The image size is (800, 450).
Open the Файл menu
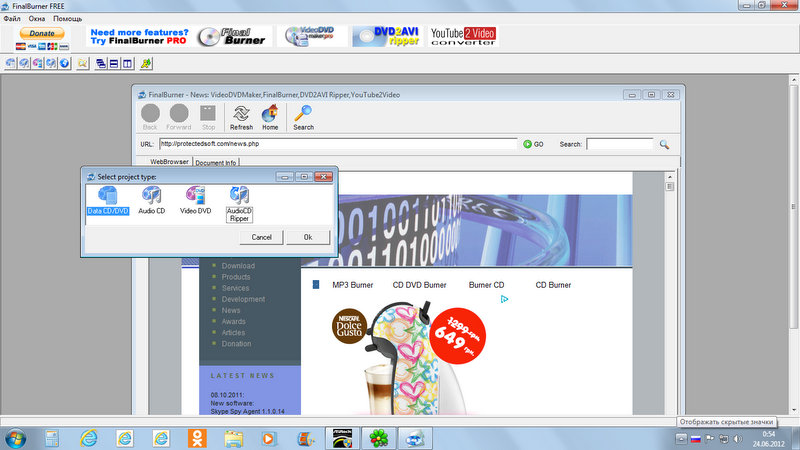tap(12, 18)
